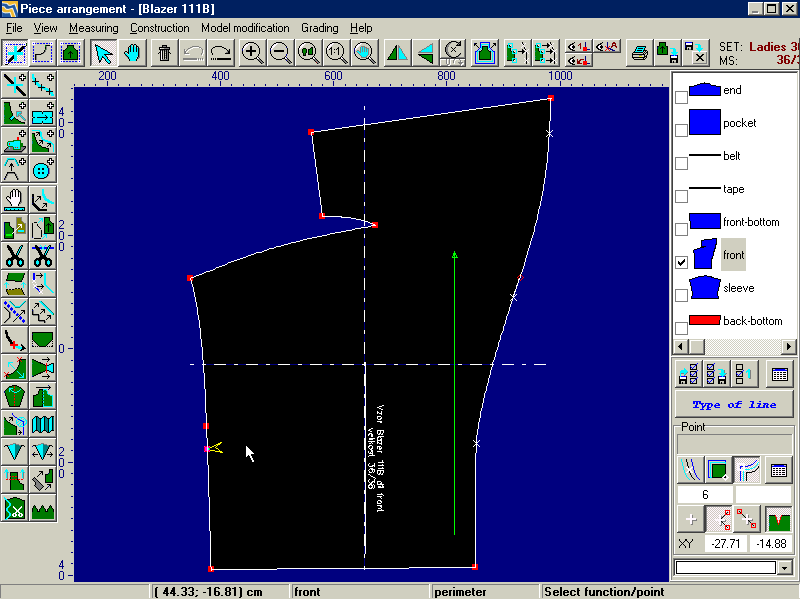Open the File menu
This screenshot has height=600, width=800.
point(14,28)
